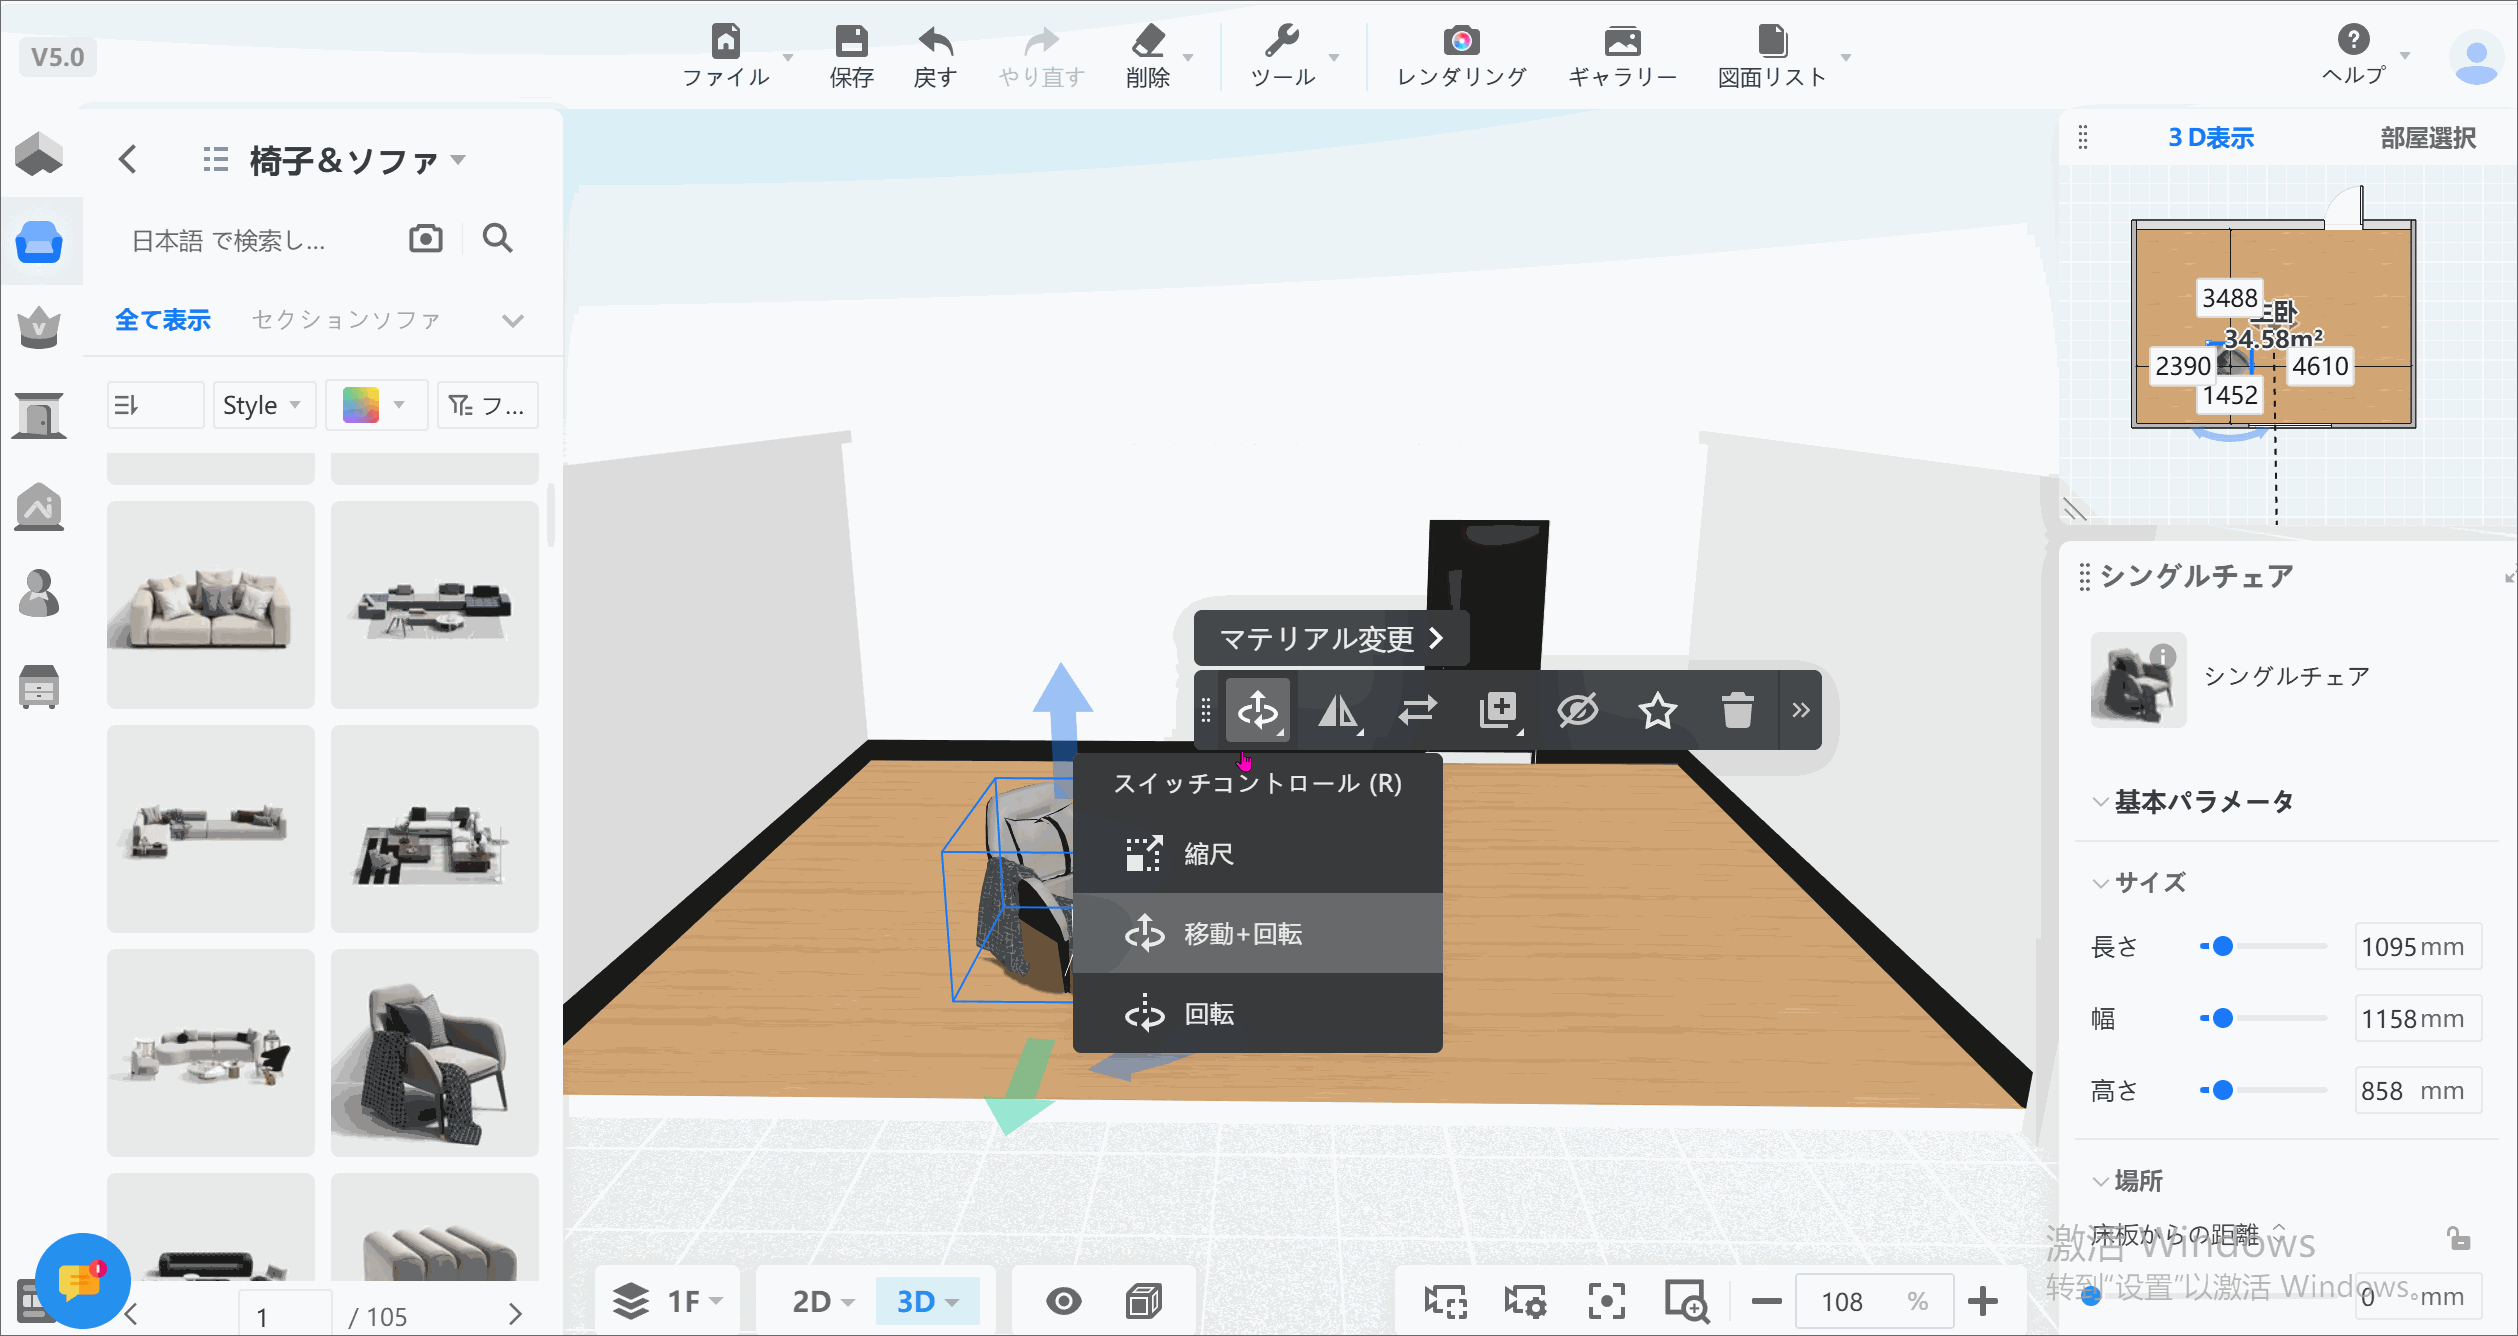
Task: Open the 図面リスト document icon
Action: 1772,41
